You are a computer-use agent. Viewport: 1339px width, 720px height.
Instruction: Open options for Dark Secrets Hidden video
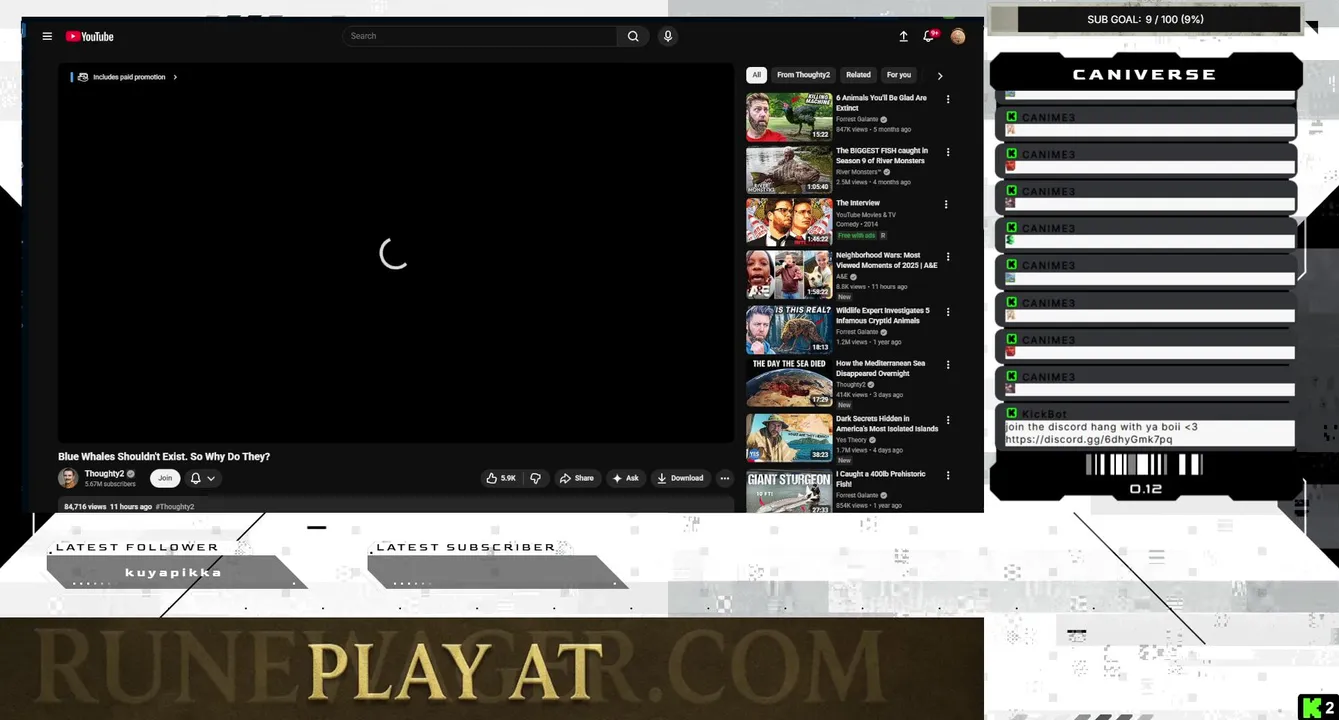pos(948,420)
